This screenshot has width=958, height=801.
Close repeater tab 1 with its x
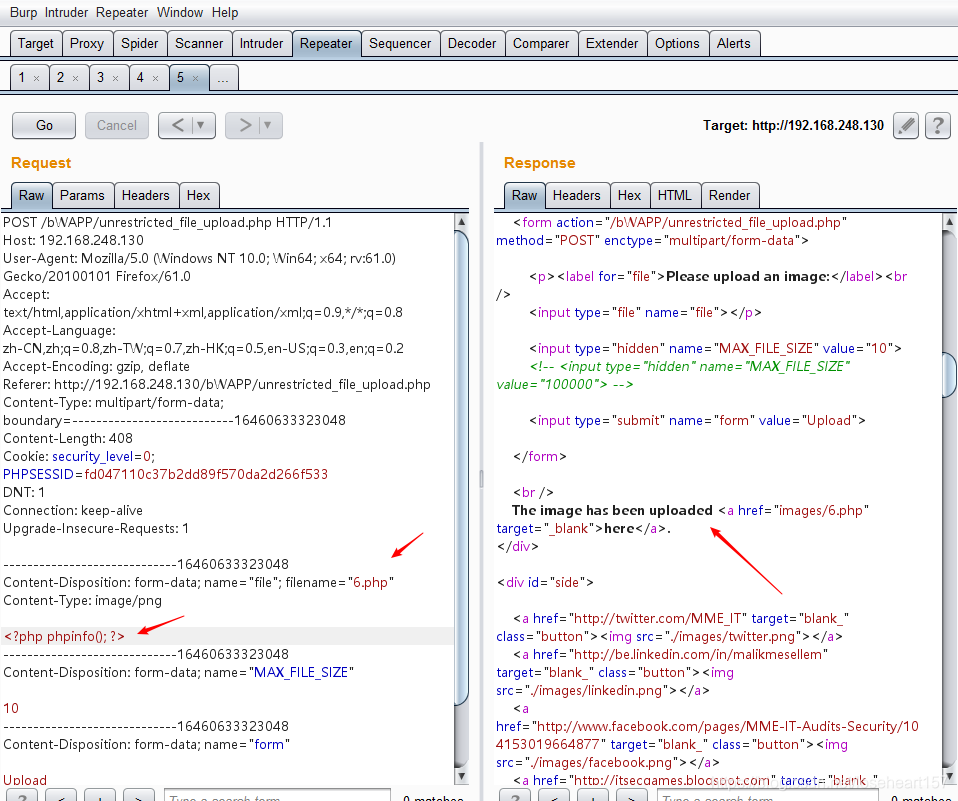(37, 78)
